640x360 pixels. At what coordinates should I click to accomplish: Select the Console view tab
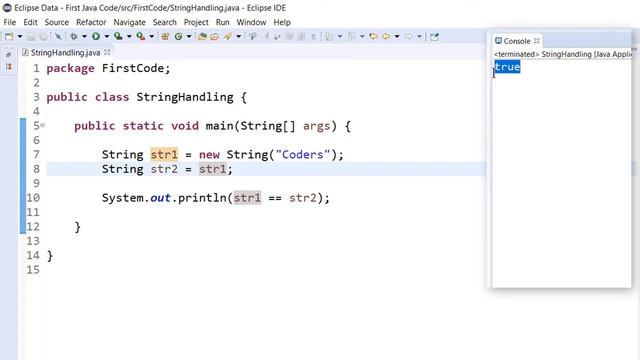point(516,41)
